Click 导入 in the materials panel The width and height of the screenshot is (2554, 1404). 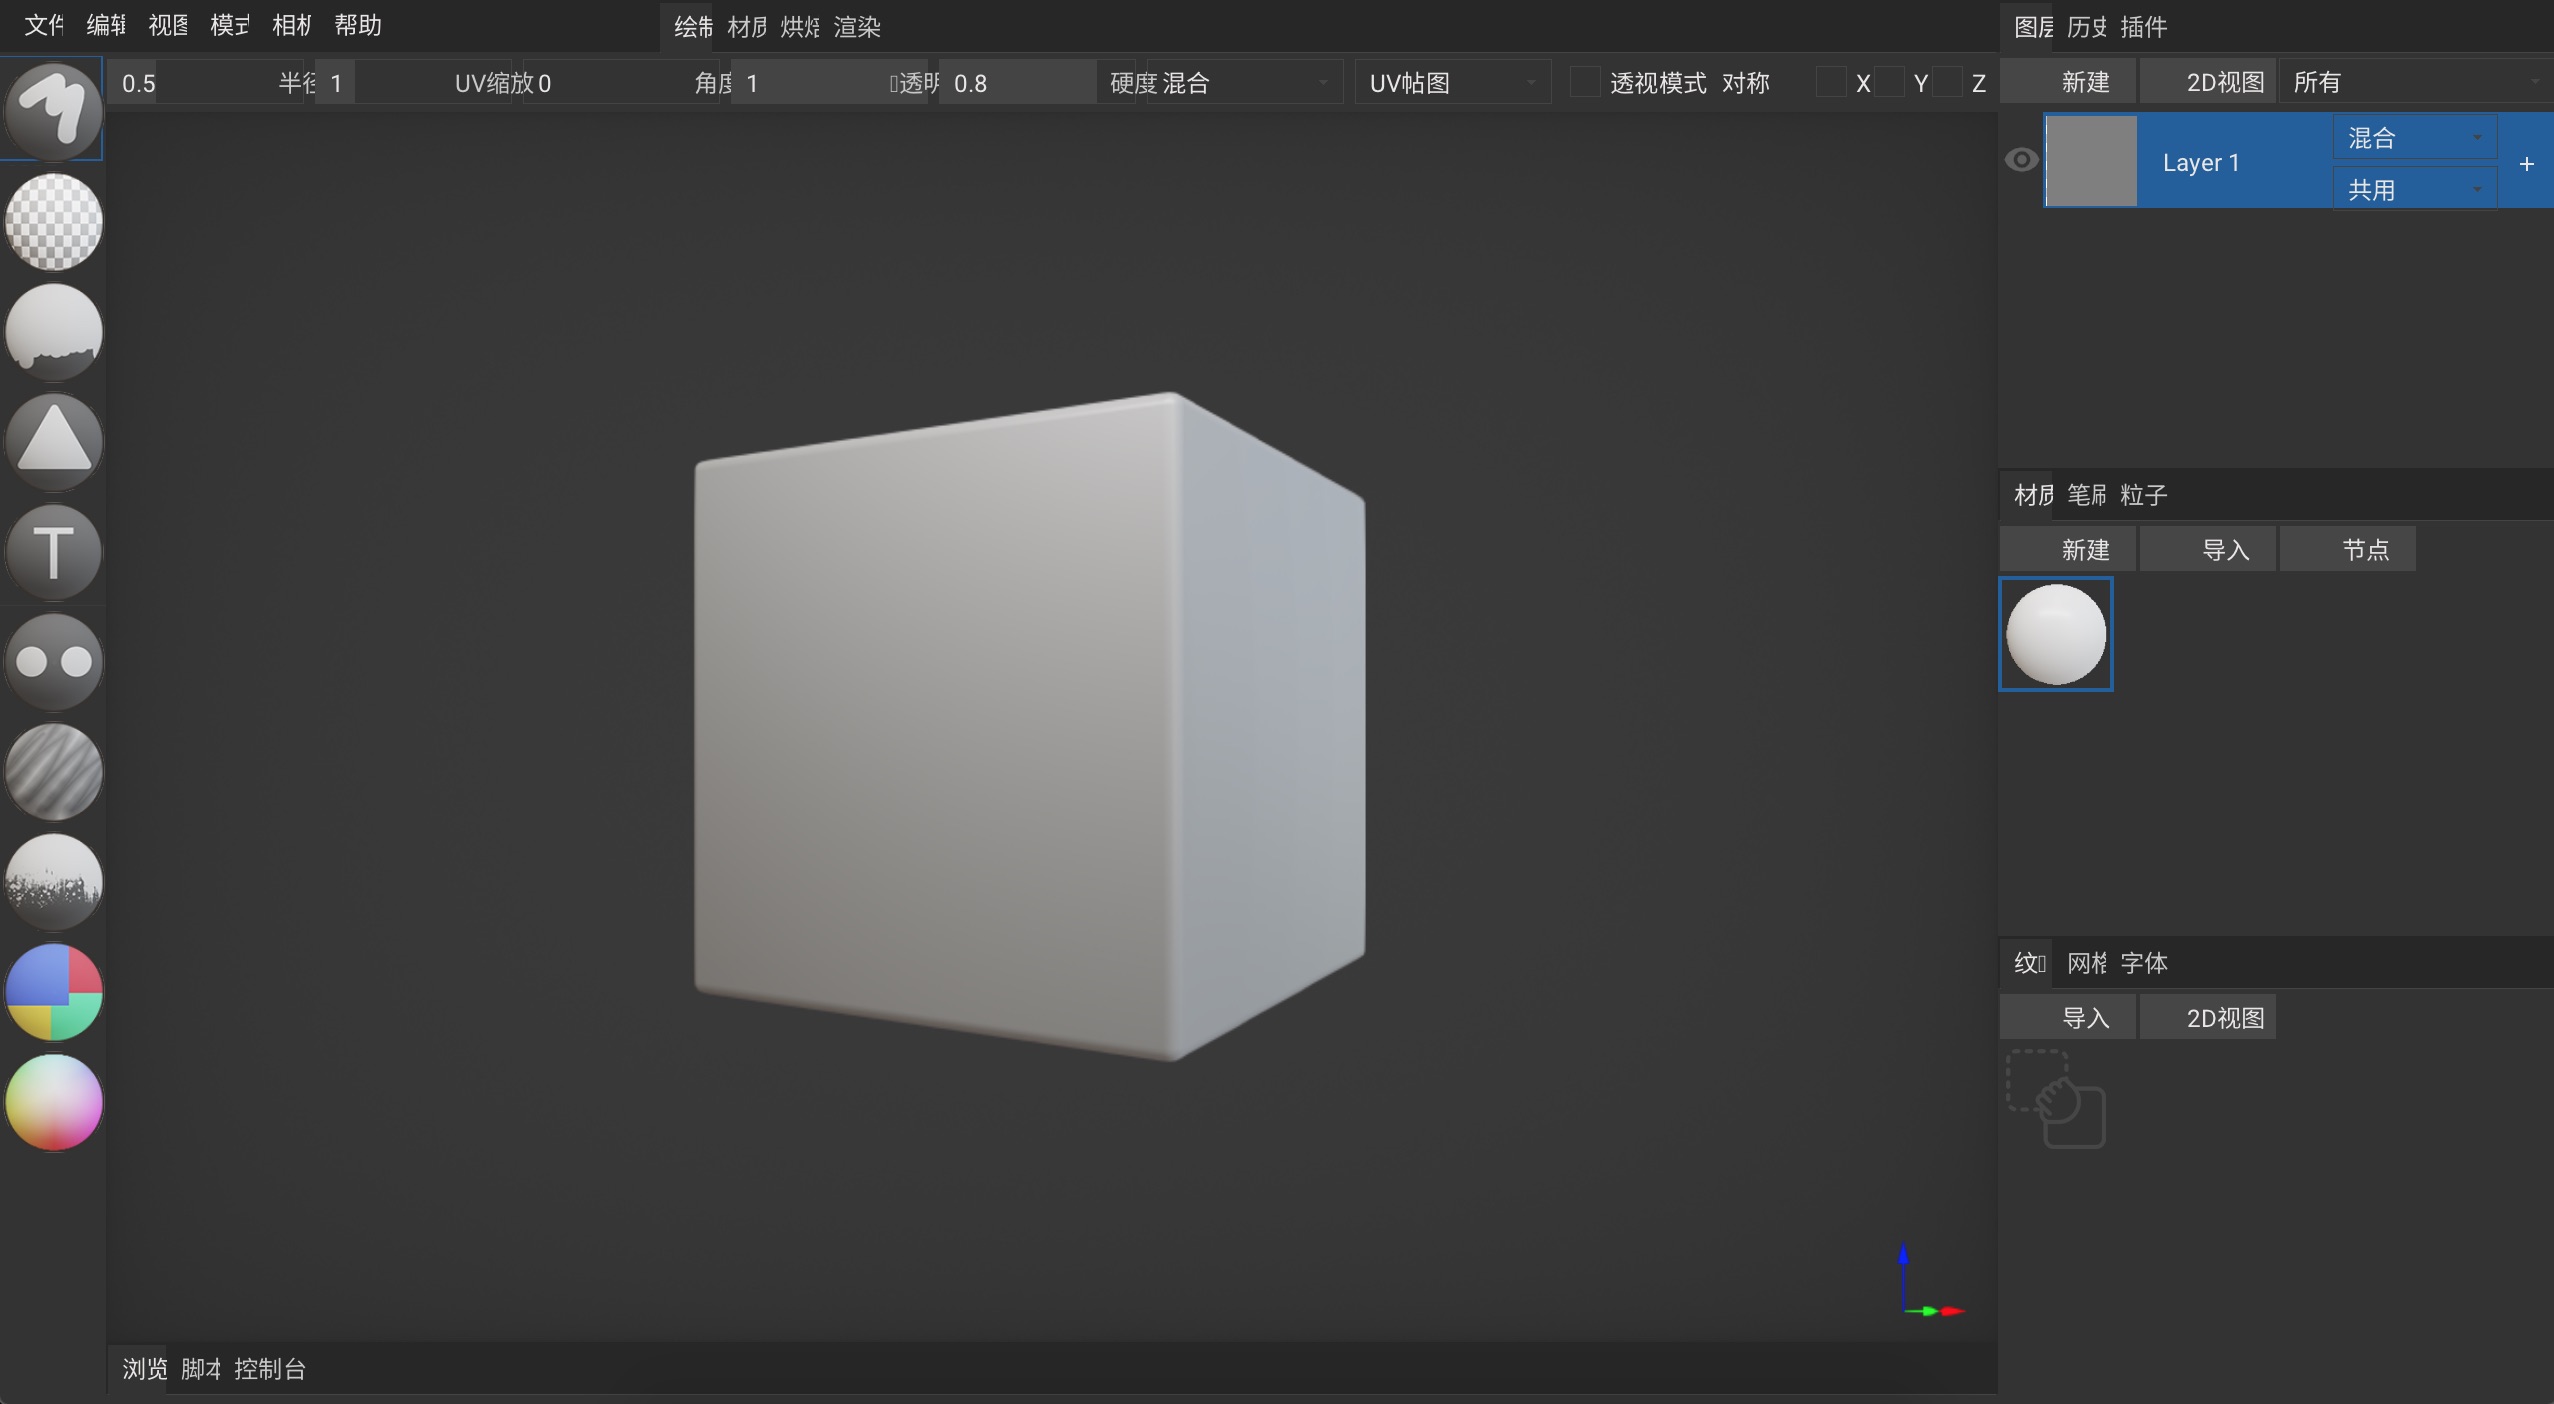tap(2208, 549)
